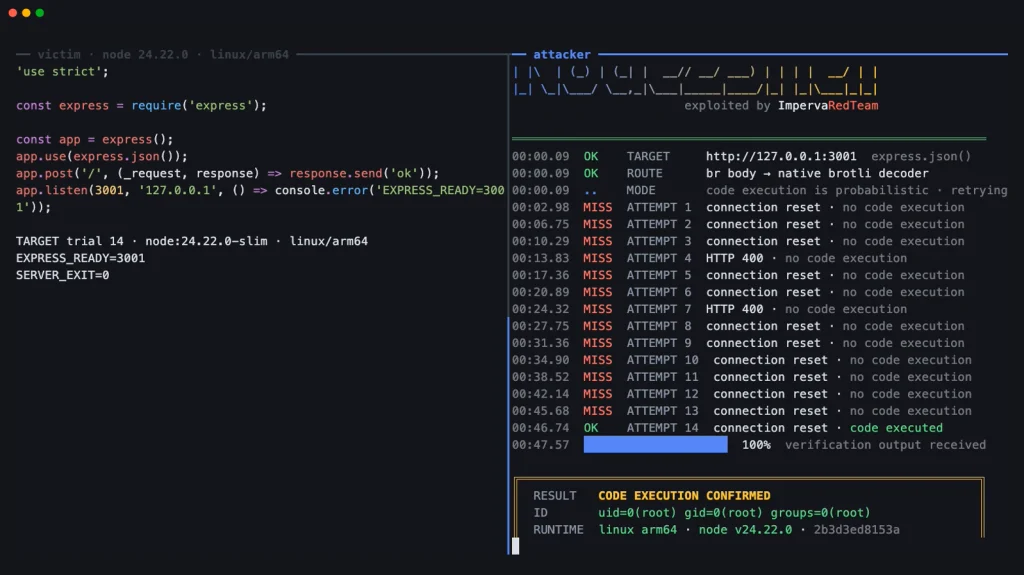
Task: Click the app.post response.send line
Action: click(228, 173)
